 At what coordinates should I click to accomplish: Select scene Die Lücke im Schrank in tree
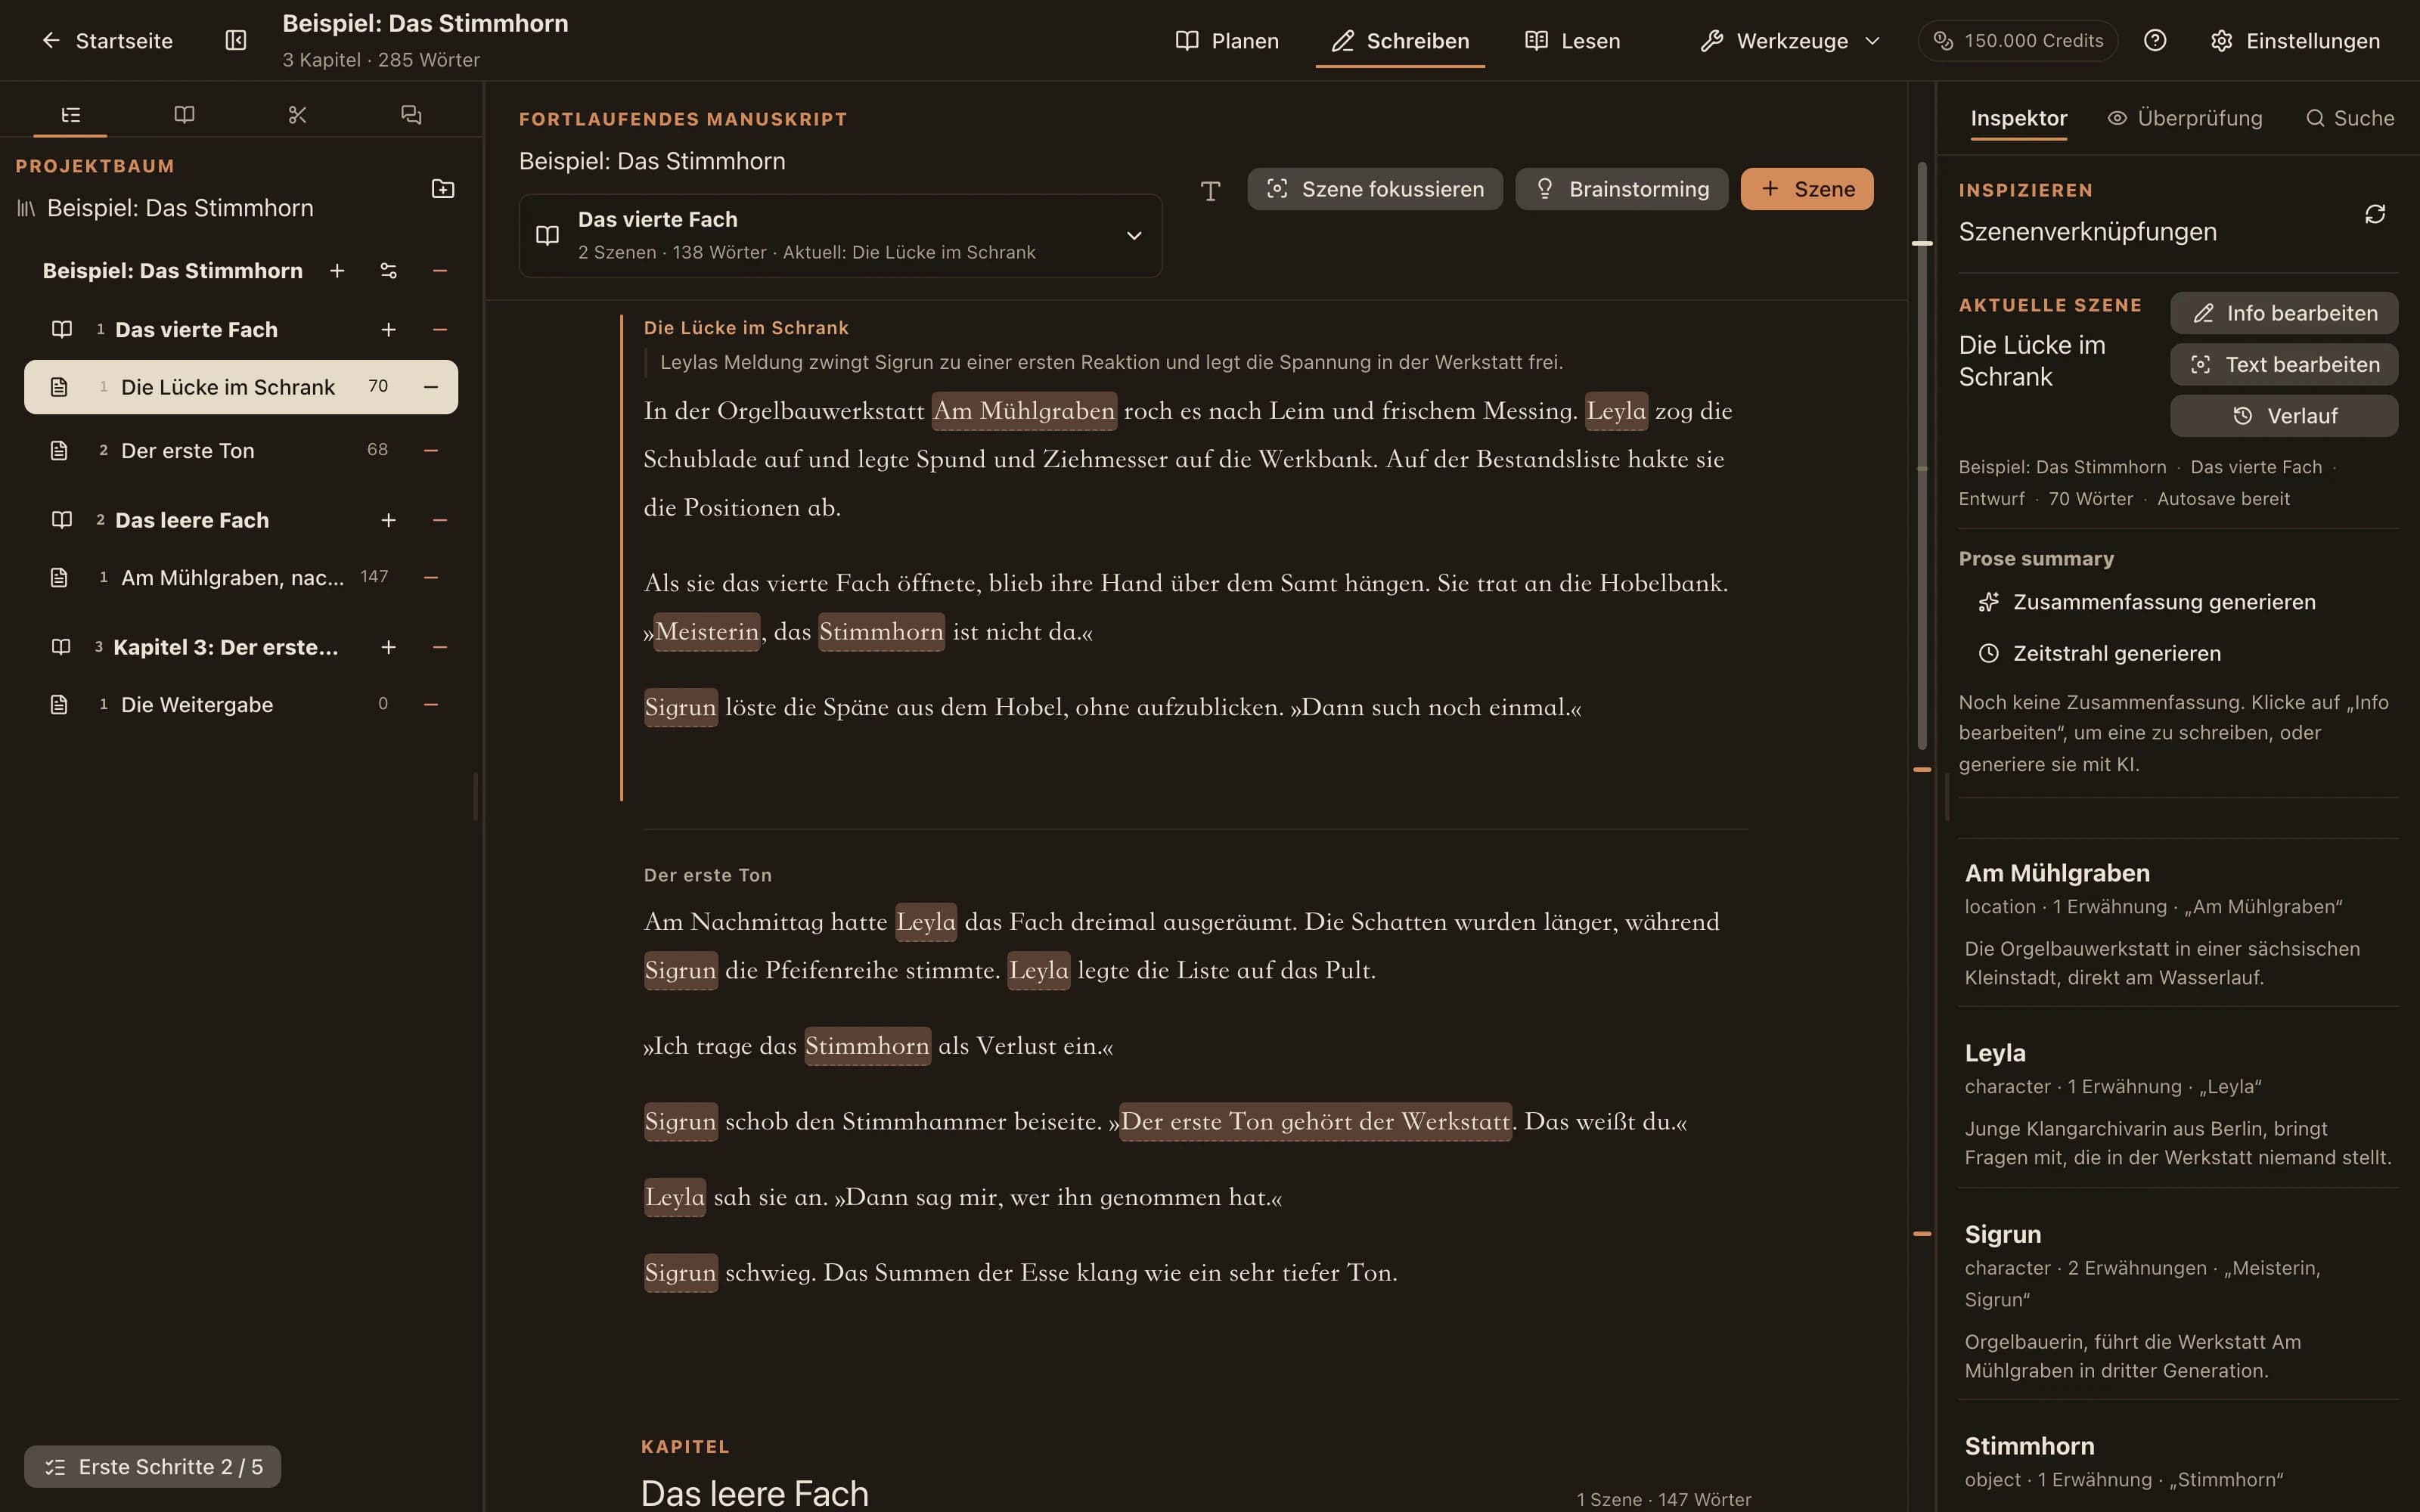pyautogui.click(x=241, y=387)
